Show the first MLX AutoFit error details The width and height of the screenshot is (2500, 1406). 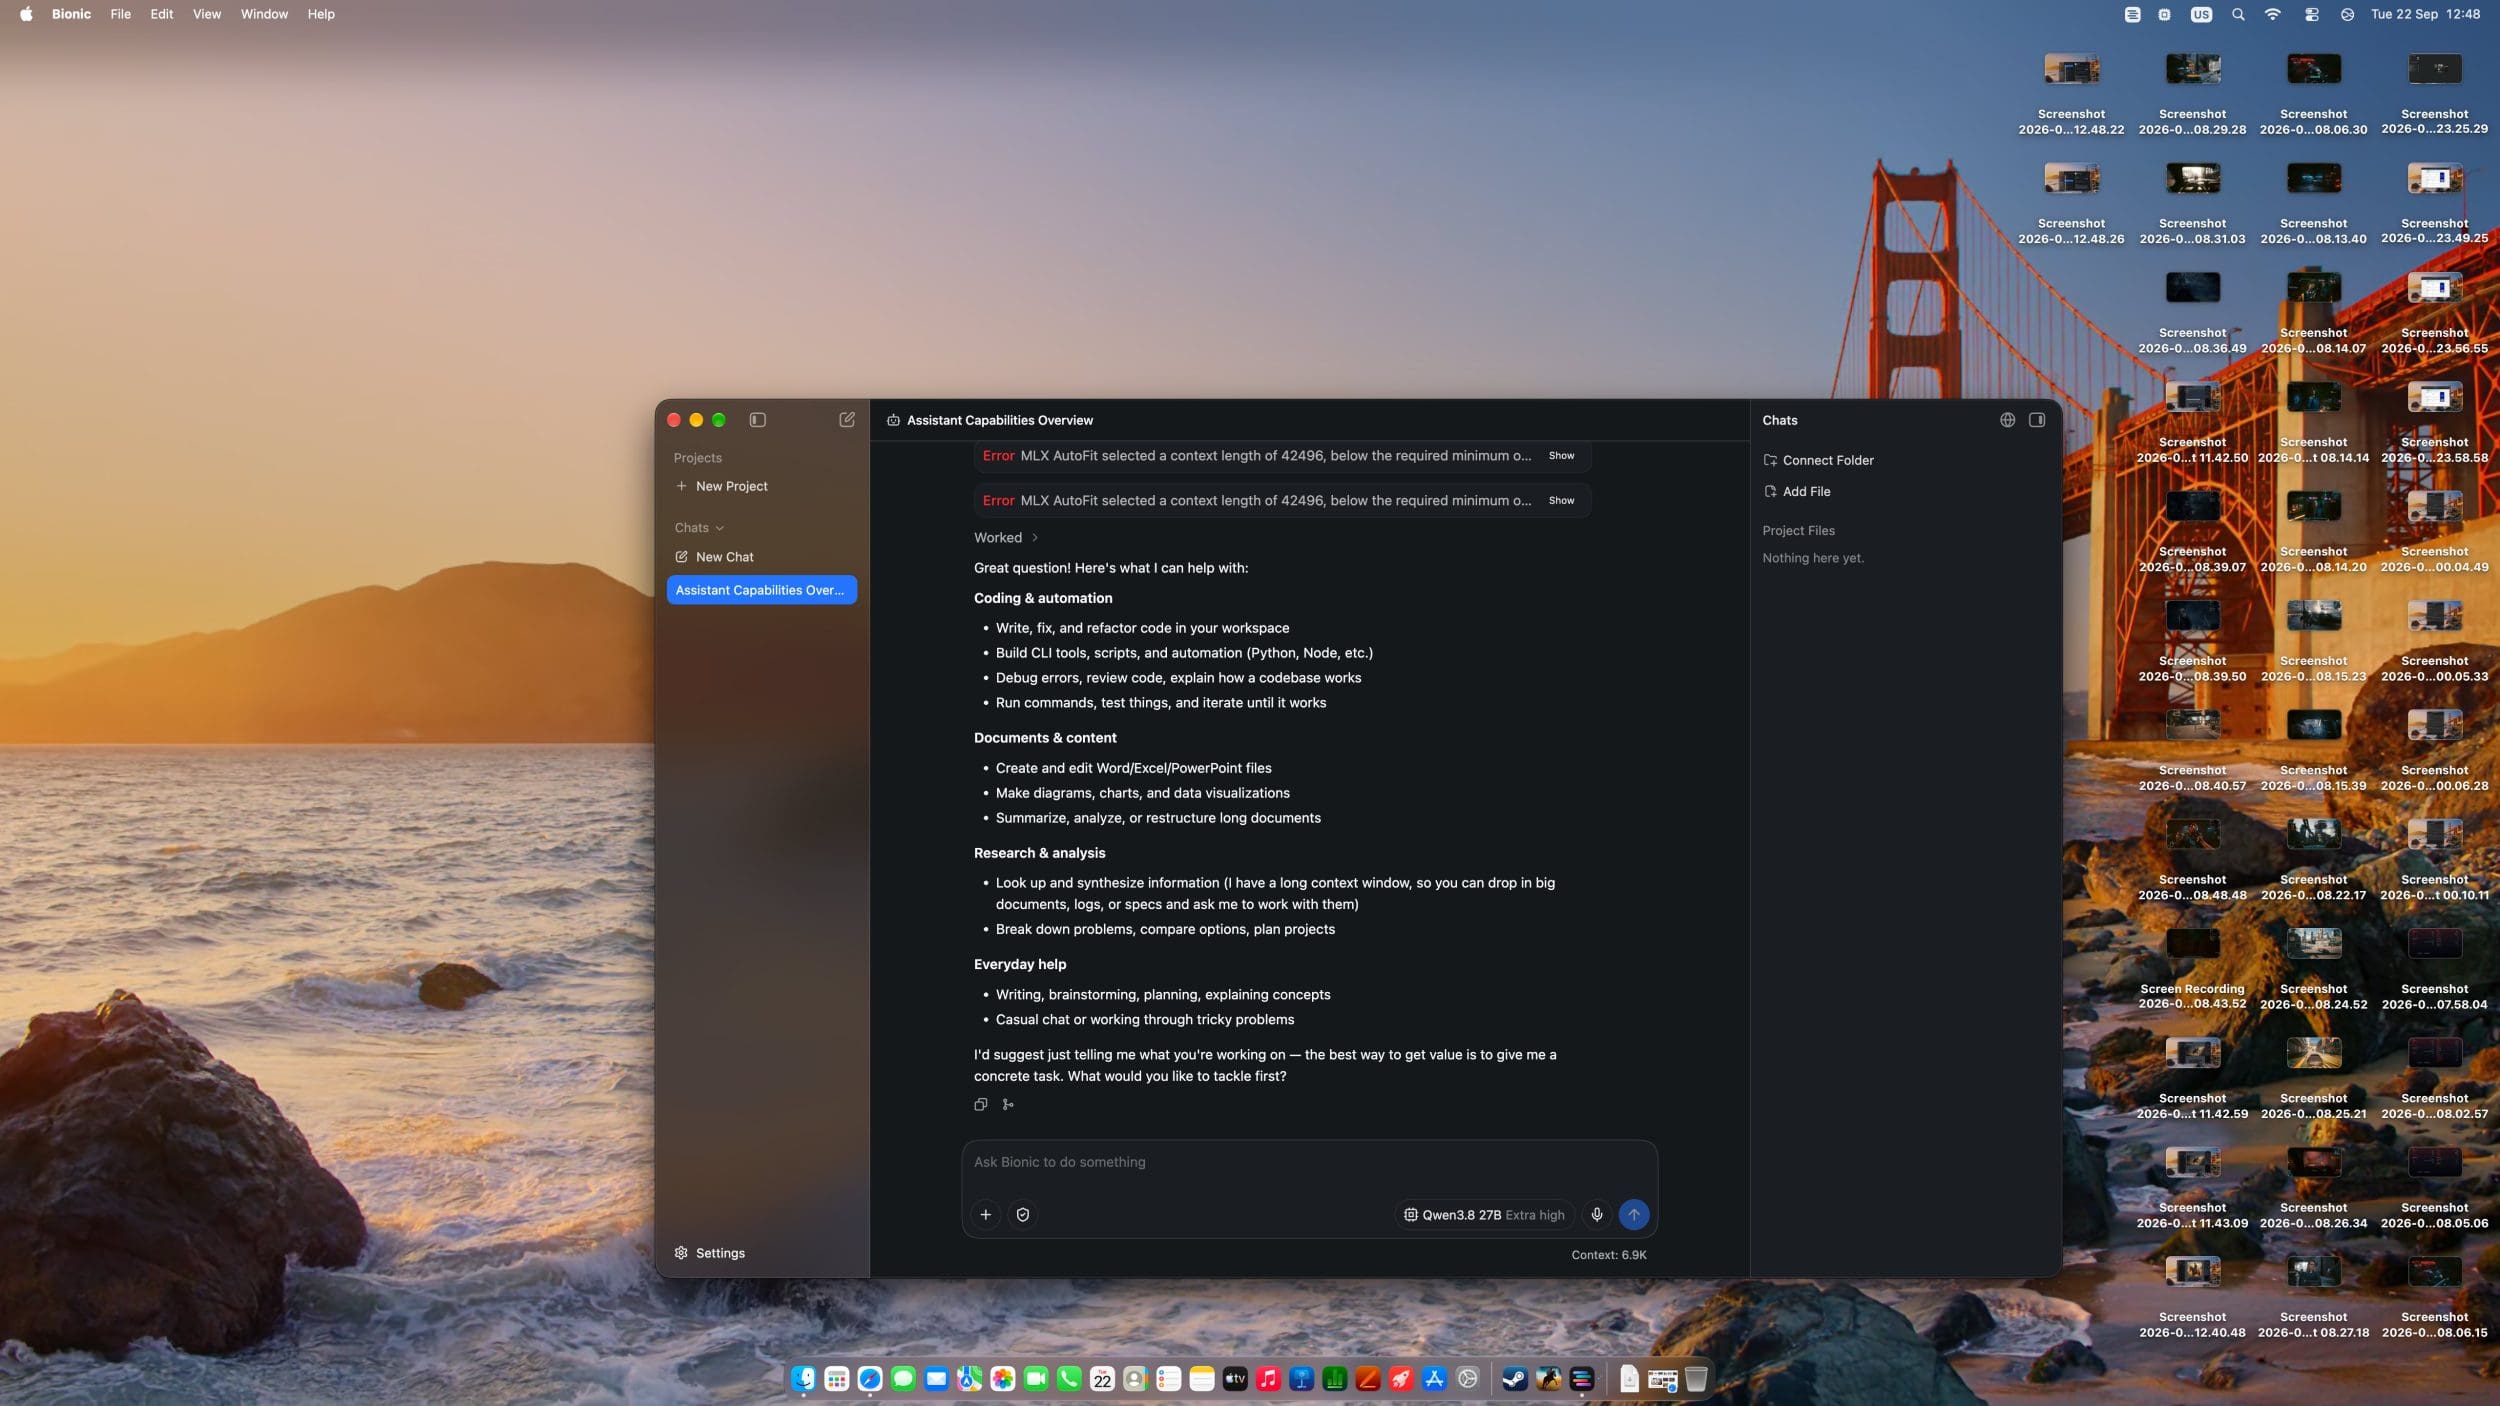[x=1561, y=456]
